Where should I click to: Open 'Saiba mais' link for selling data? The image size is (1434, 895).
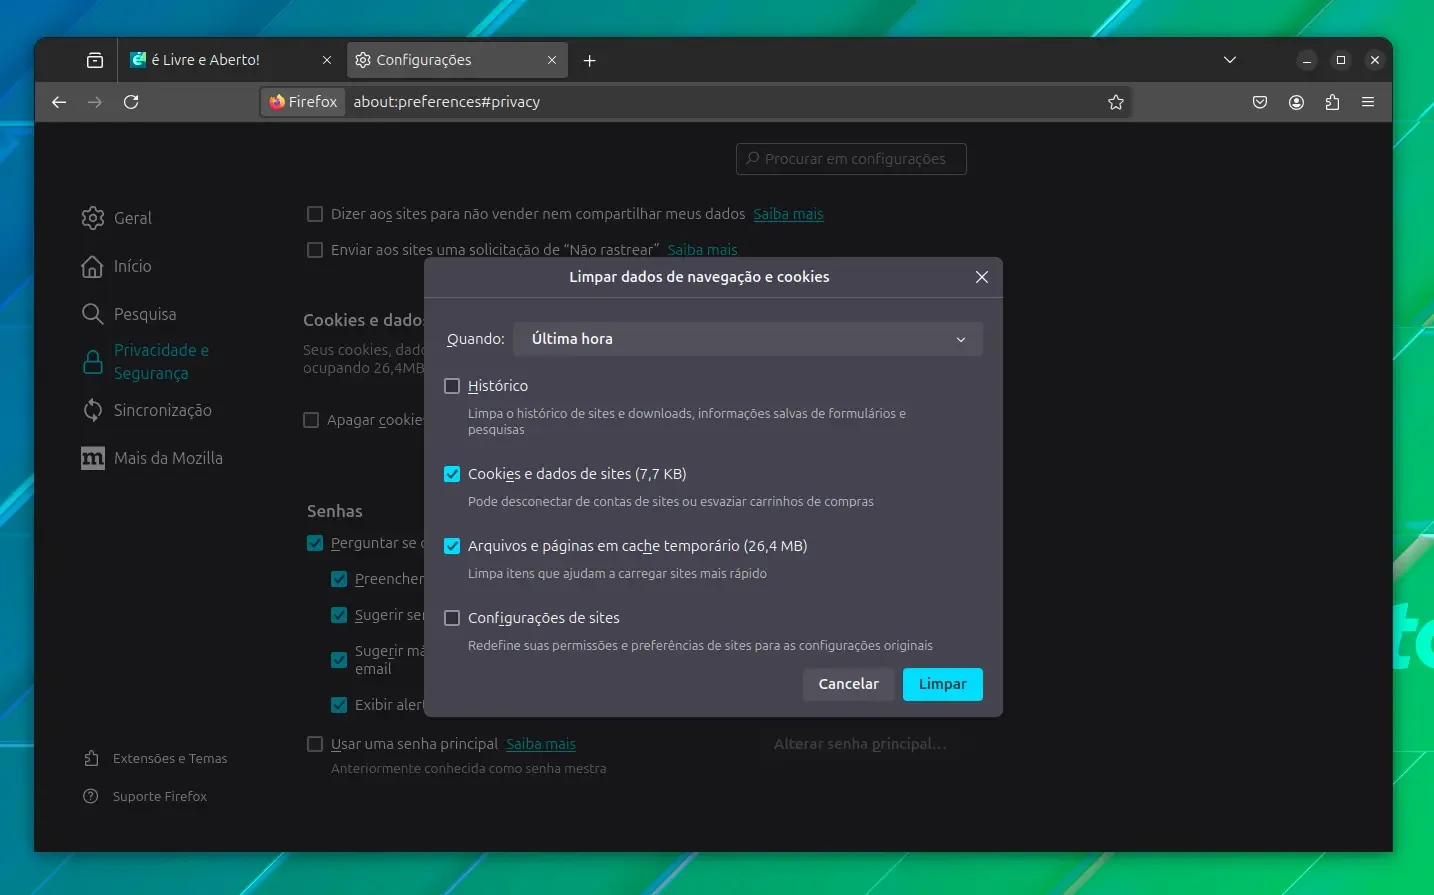(x=788, y=214)
